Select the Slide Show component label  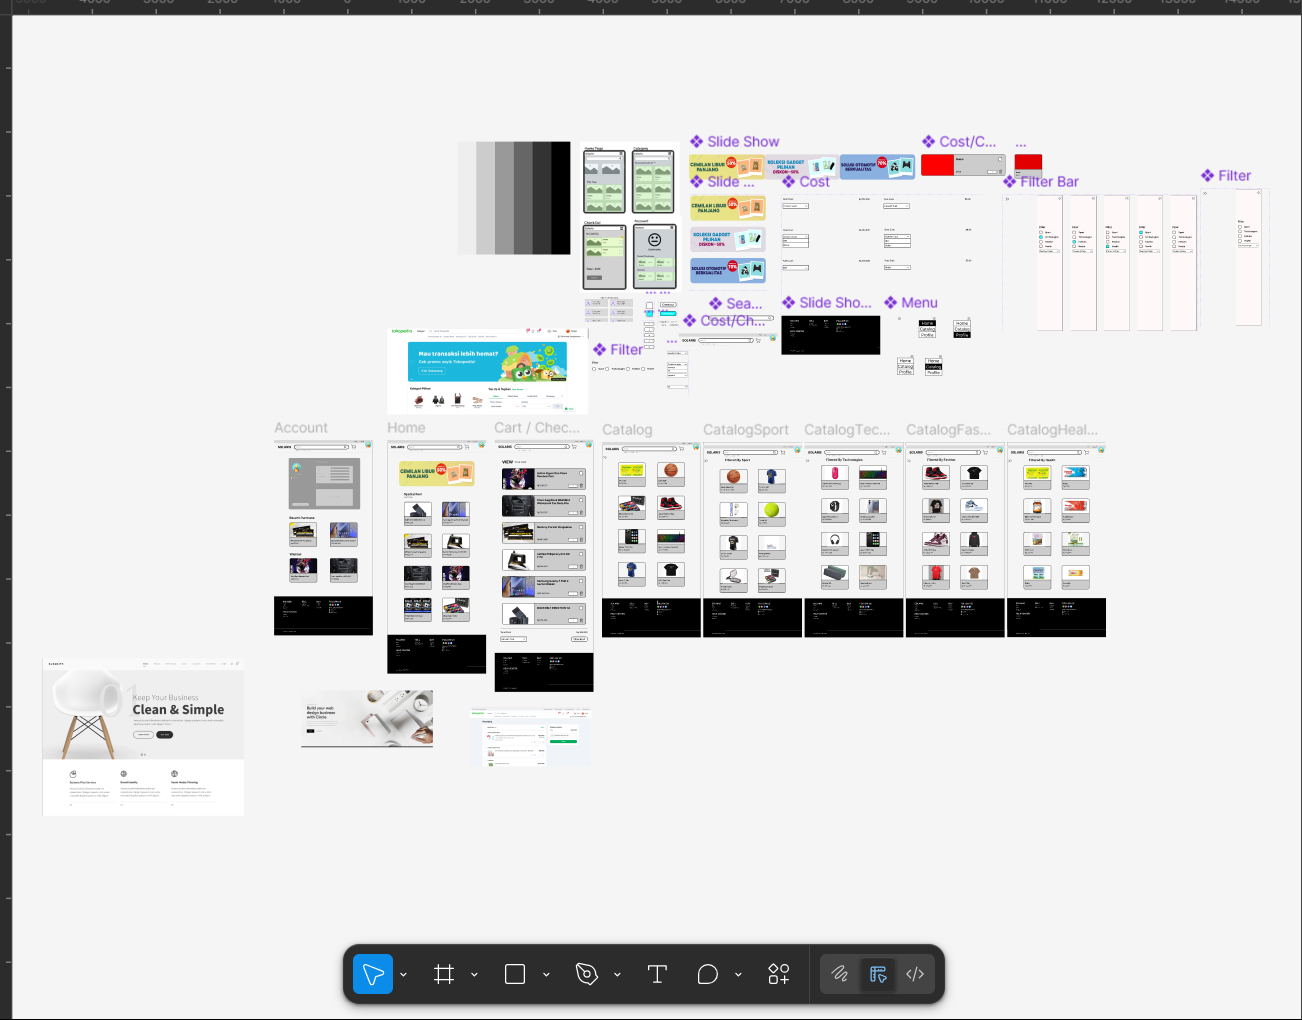(x=742, y=142)
